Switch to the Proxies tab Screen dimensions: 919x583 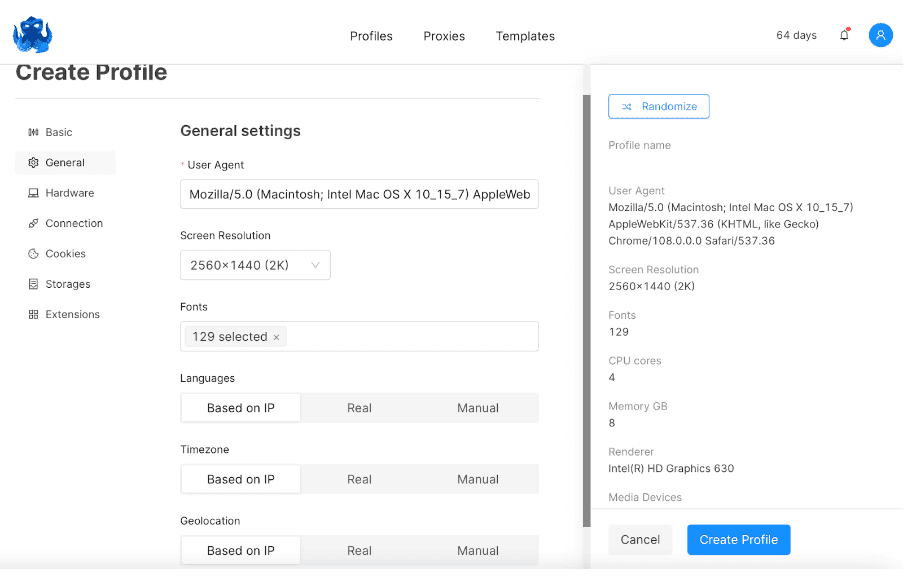443,35
